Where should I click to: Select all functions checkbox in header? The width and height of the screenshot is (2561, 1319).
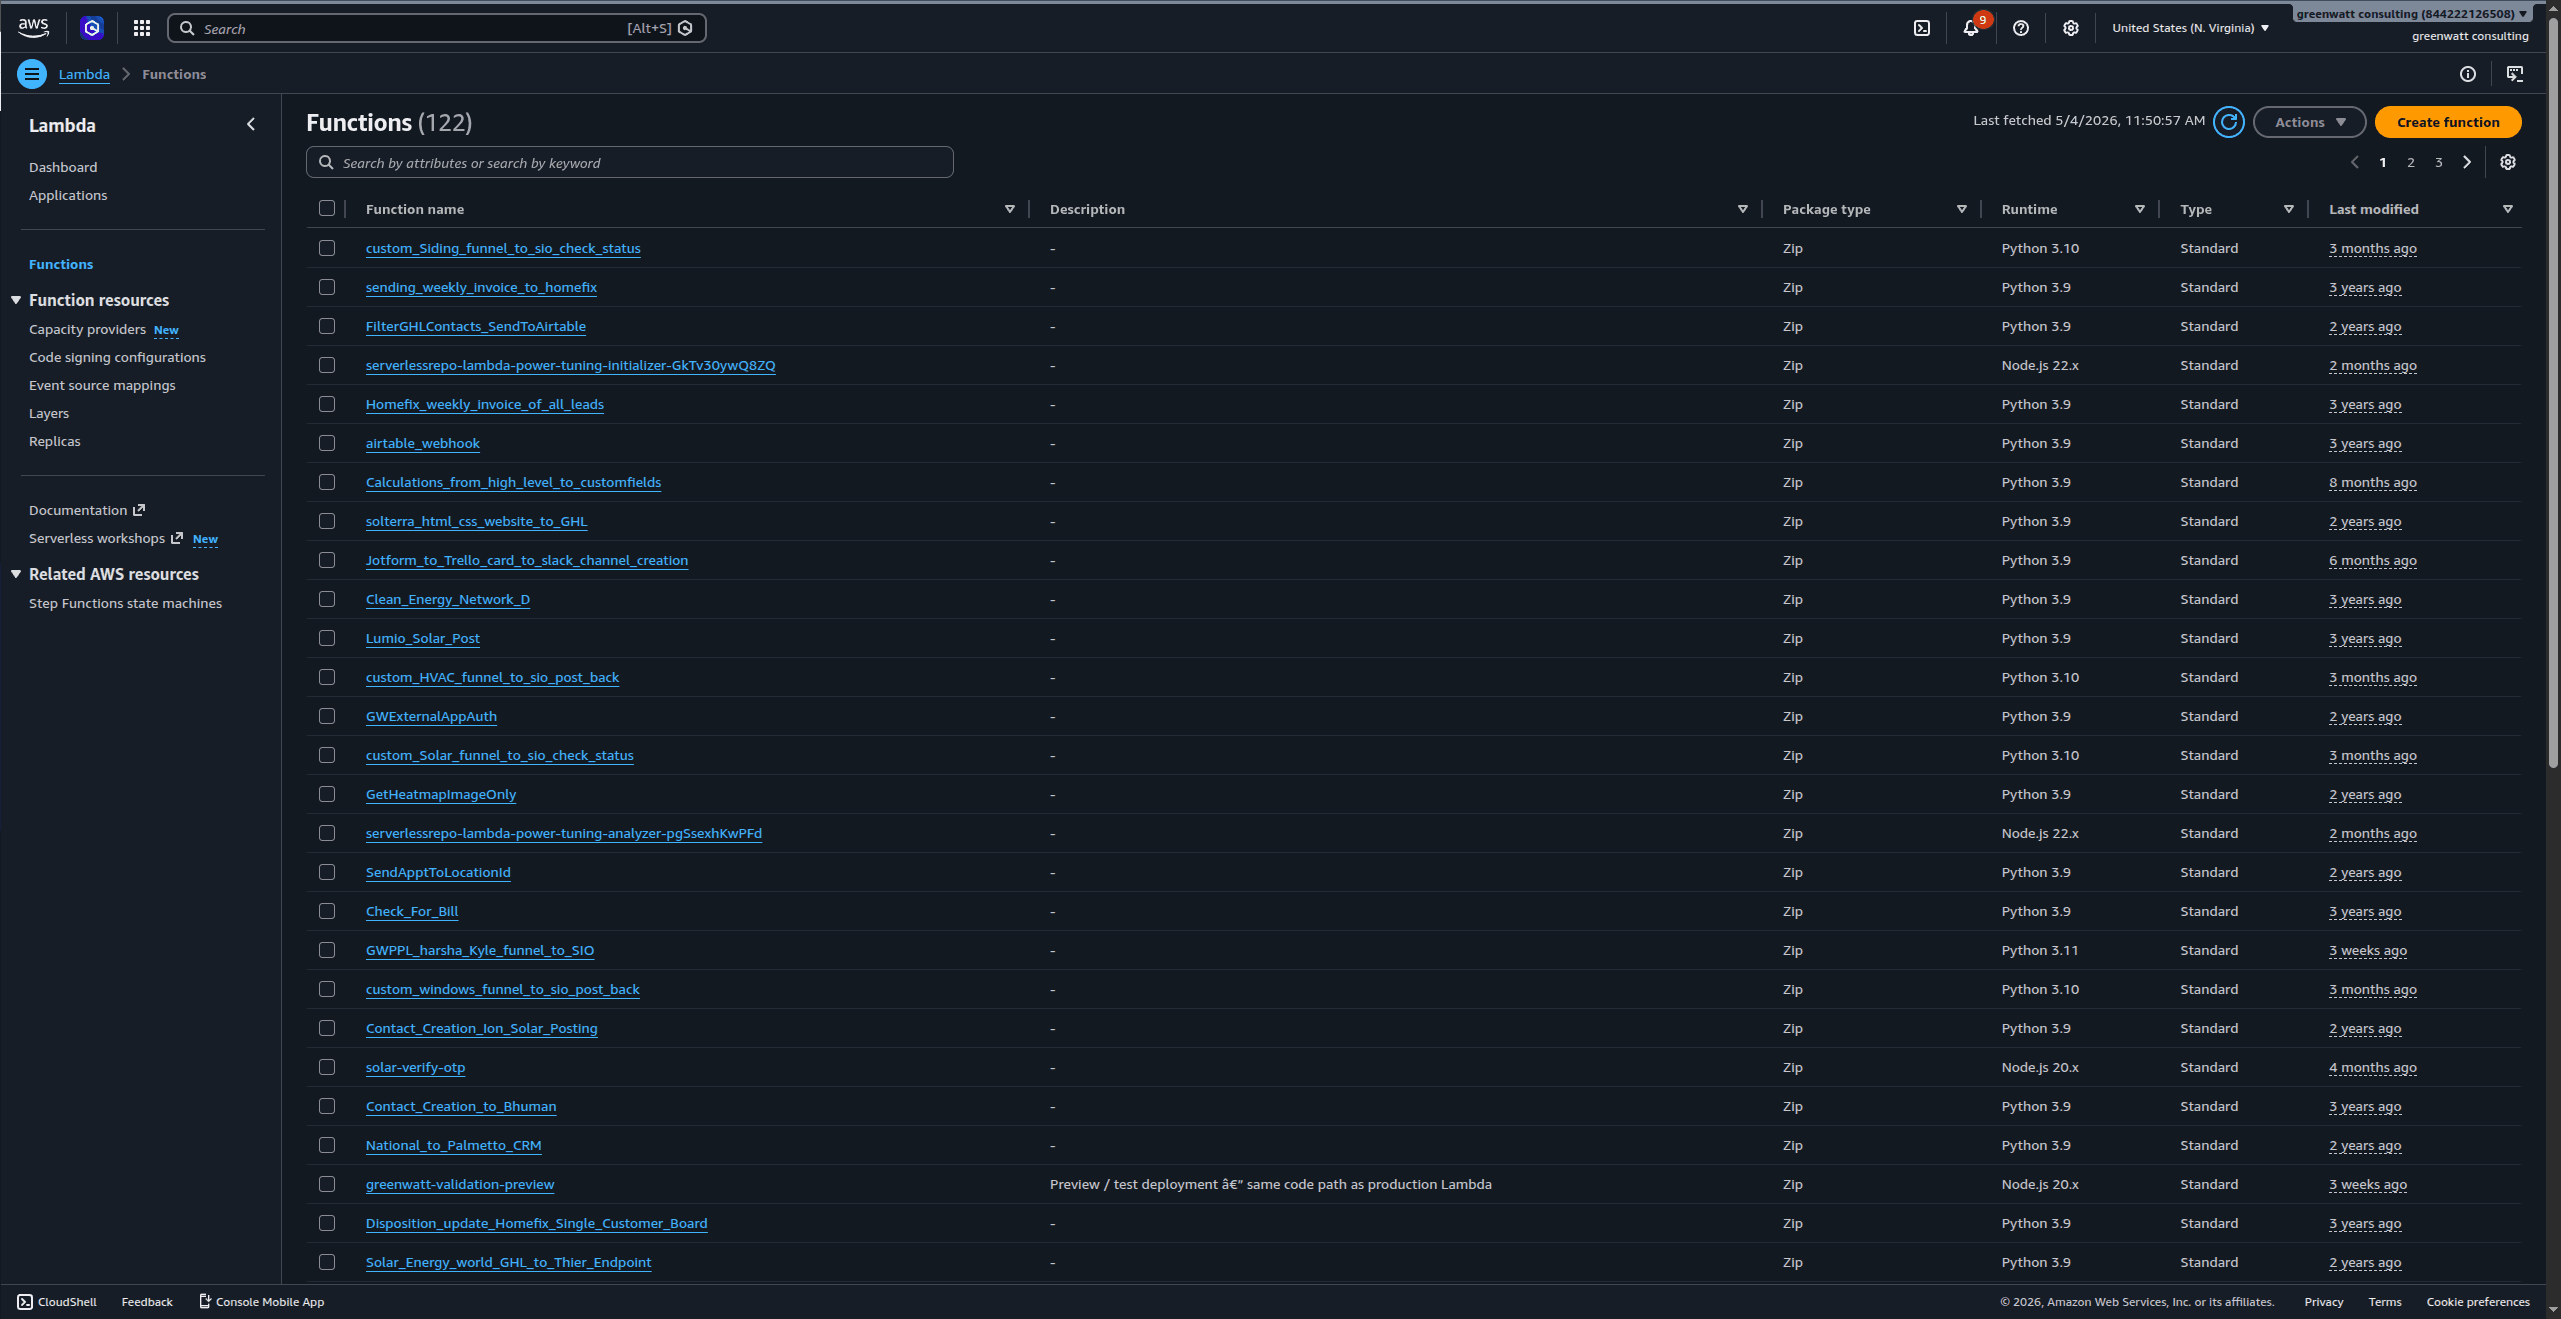click(x=327, y=208)
